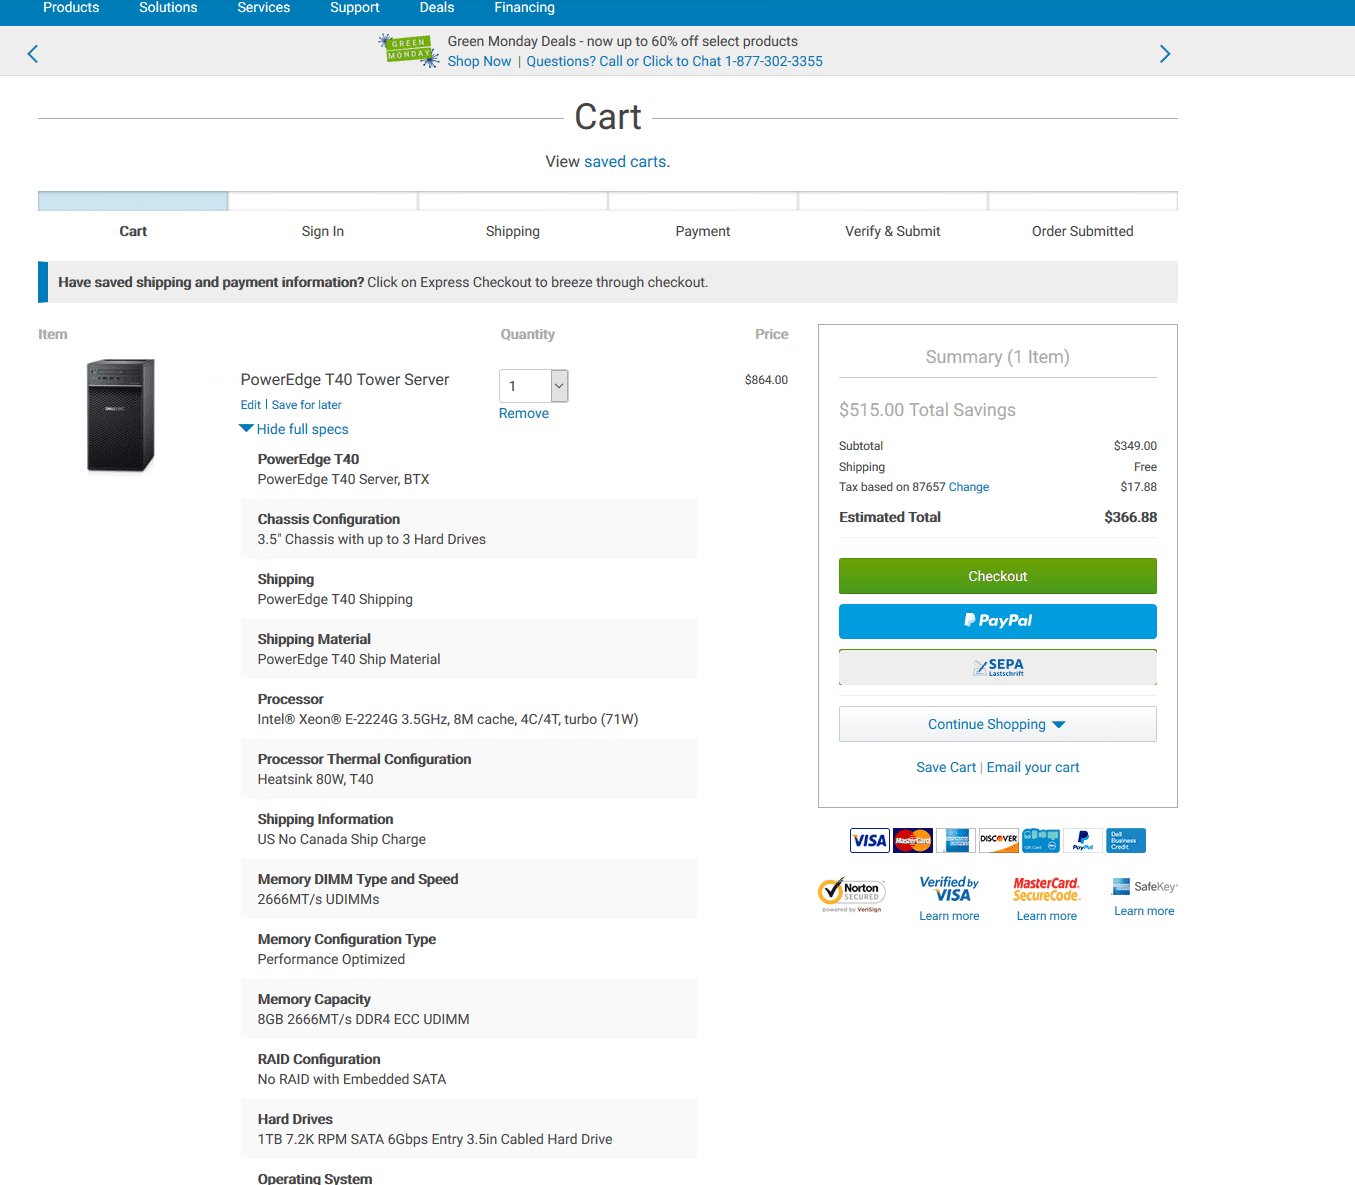The image size is (1355, 1185).
Task: Select the Payment progress step
Action: [703, 231]
